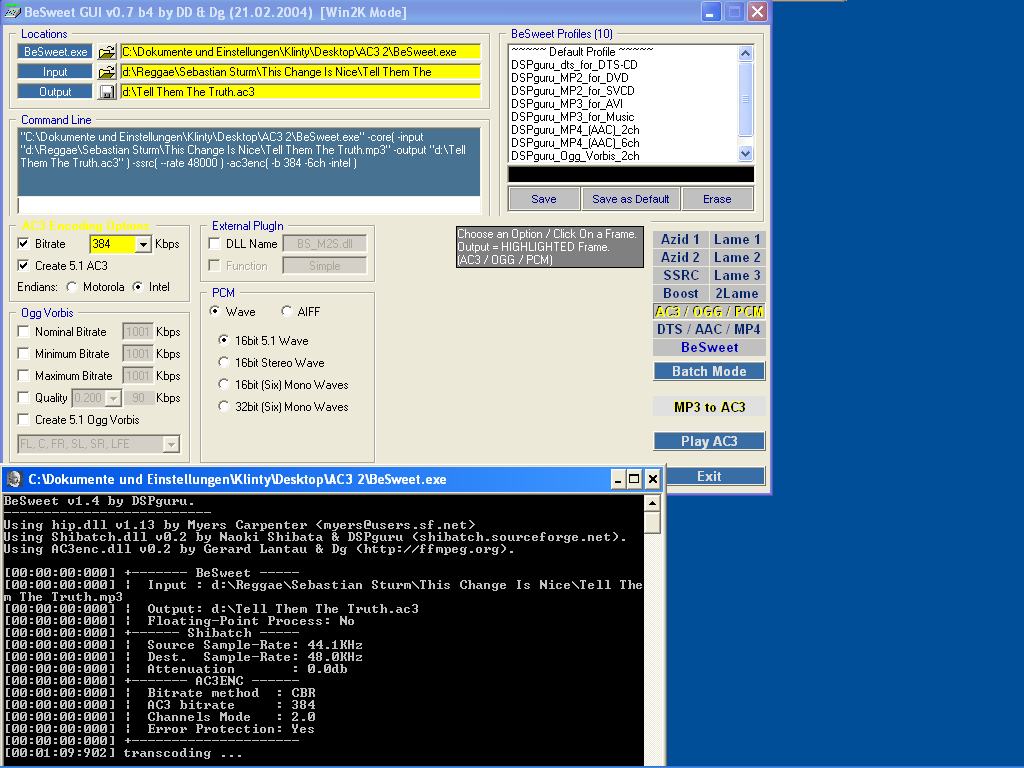Image resolution: width=1024 pixels, height=768 pixels.
Task: Click the Play AC3 button
Action: pos(709,441)
